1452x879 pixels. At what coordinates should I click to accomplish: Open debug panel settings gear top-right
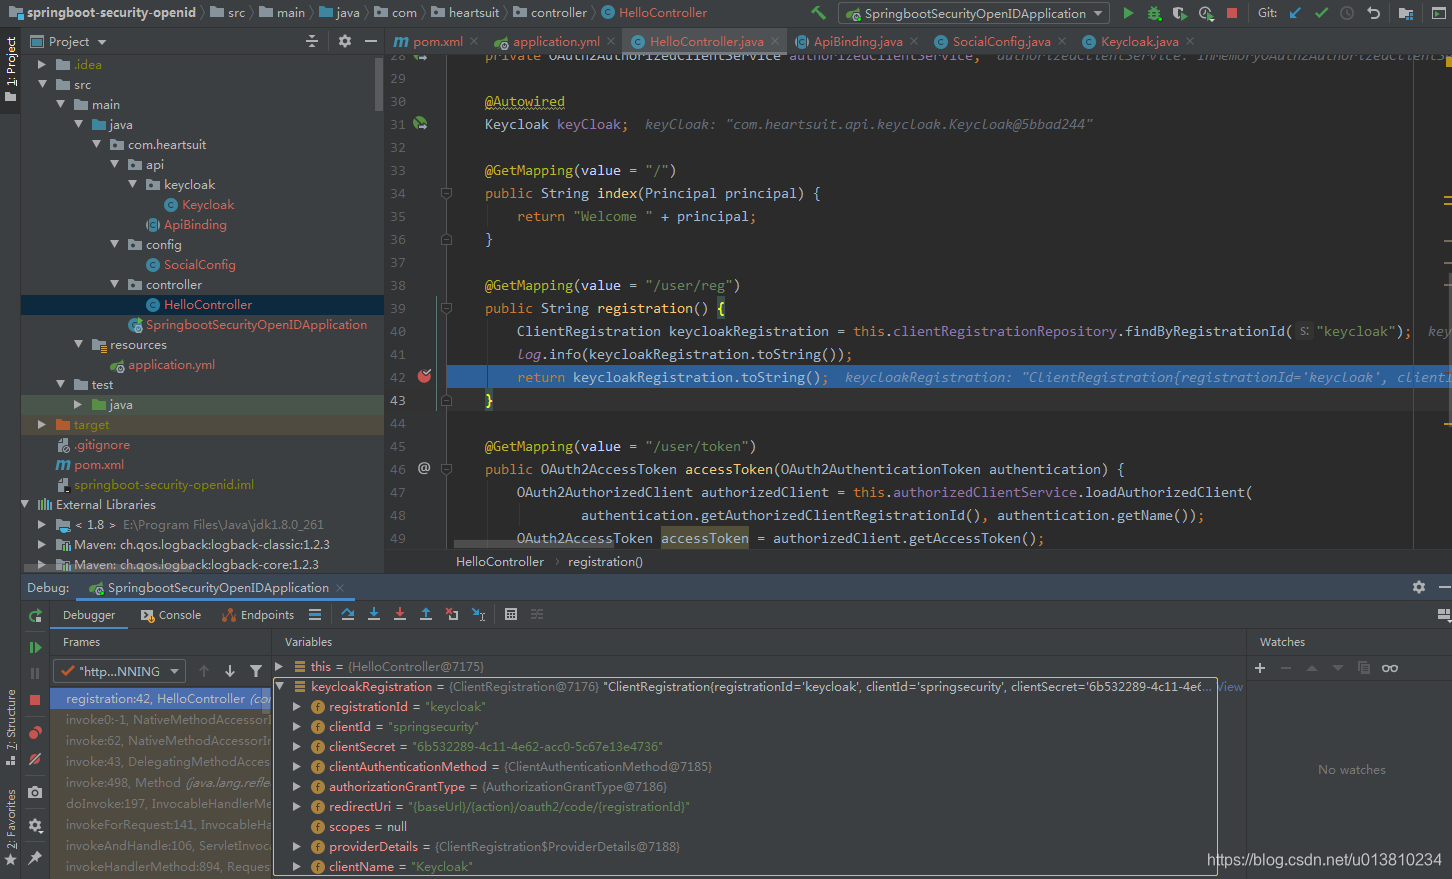coord(1418,587)
